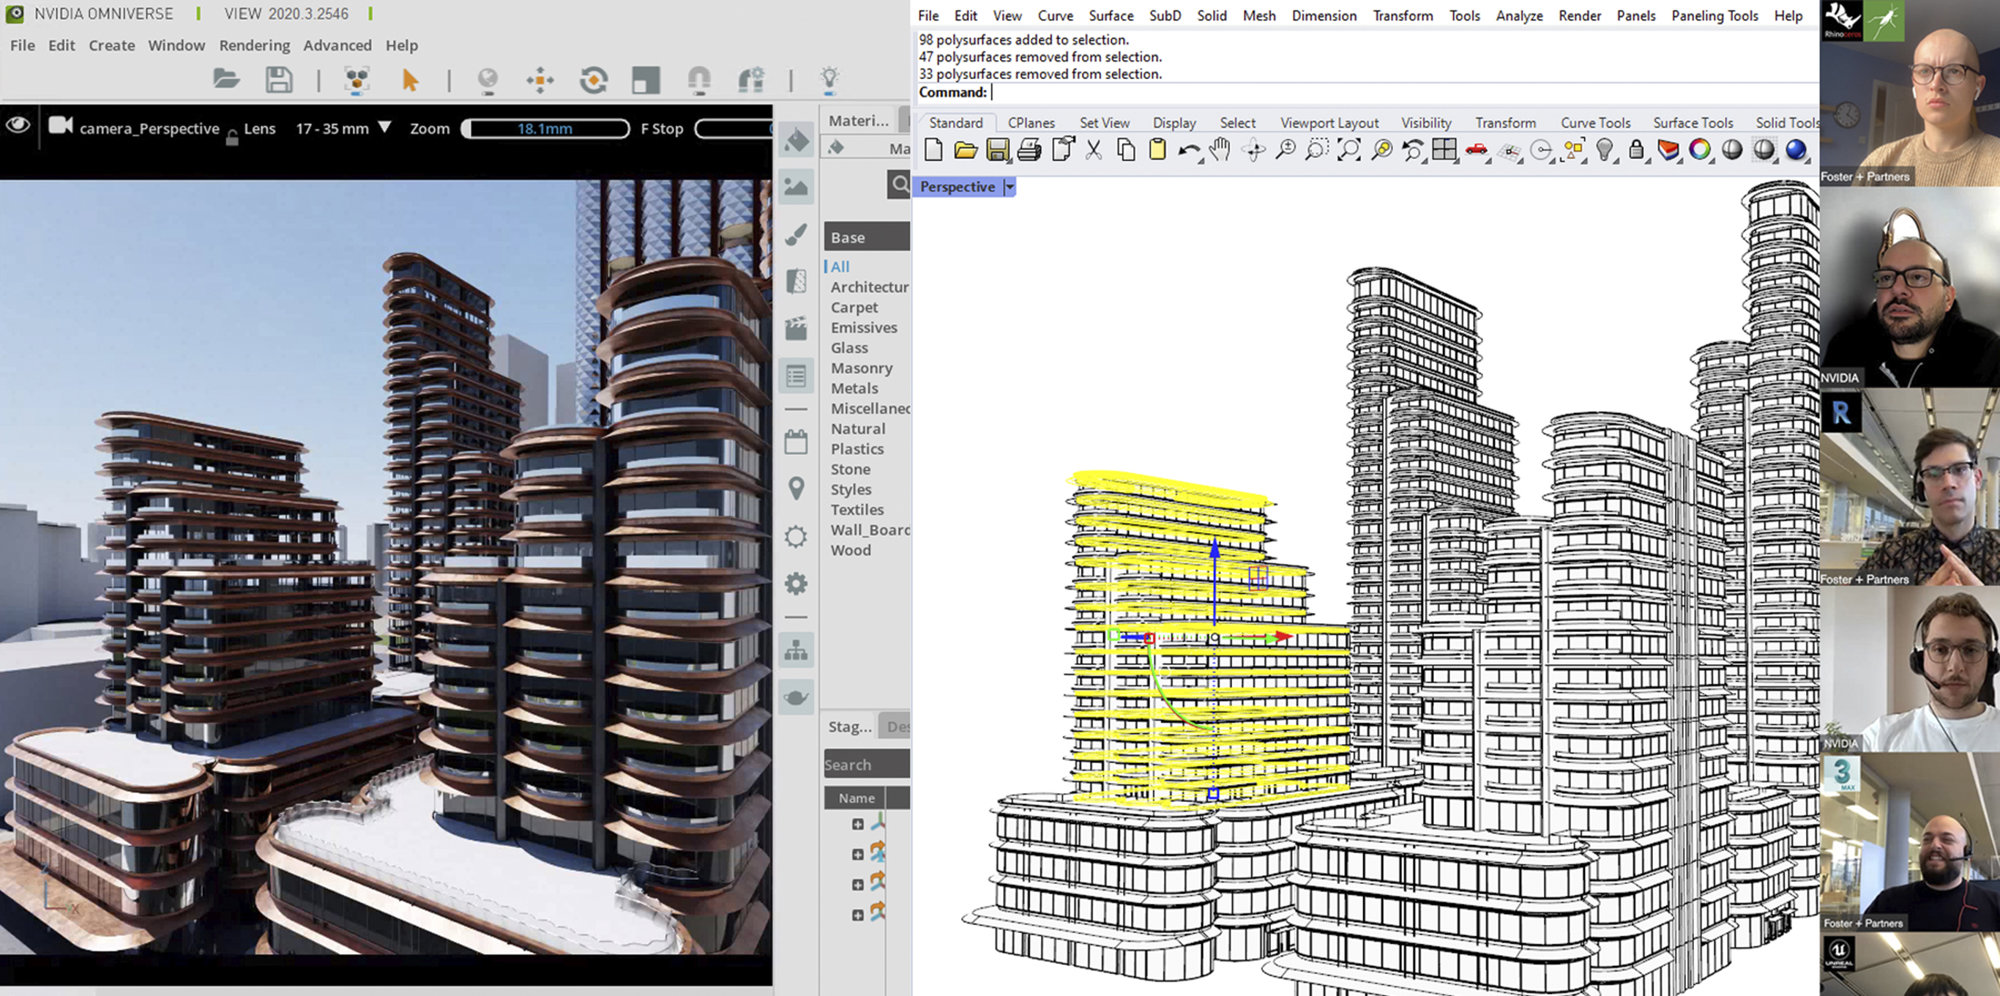The height and width of the screenshot is (996, 2000).
Task: Open the Lens 17-35 mm dropdown
Action: pyautogui.click(x=385, y=128)
